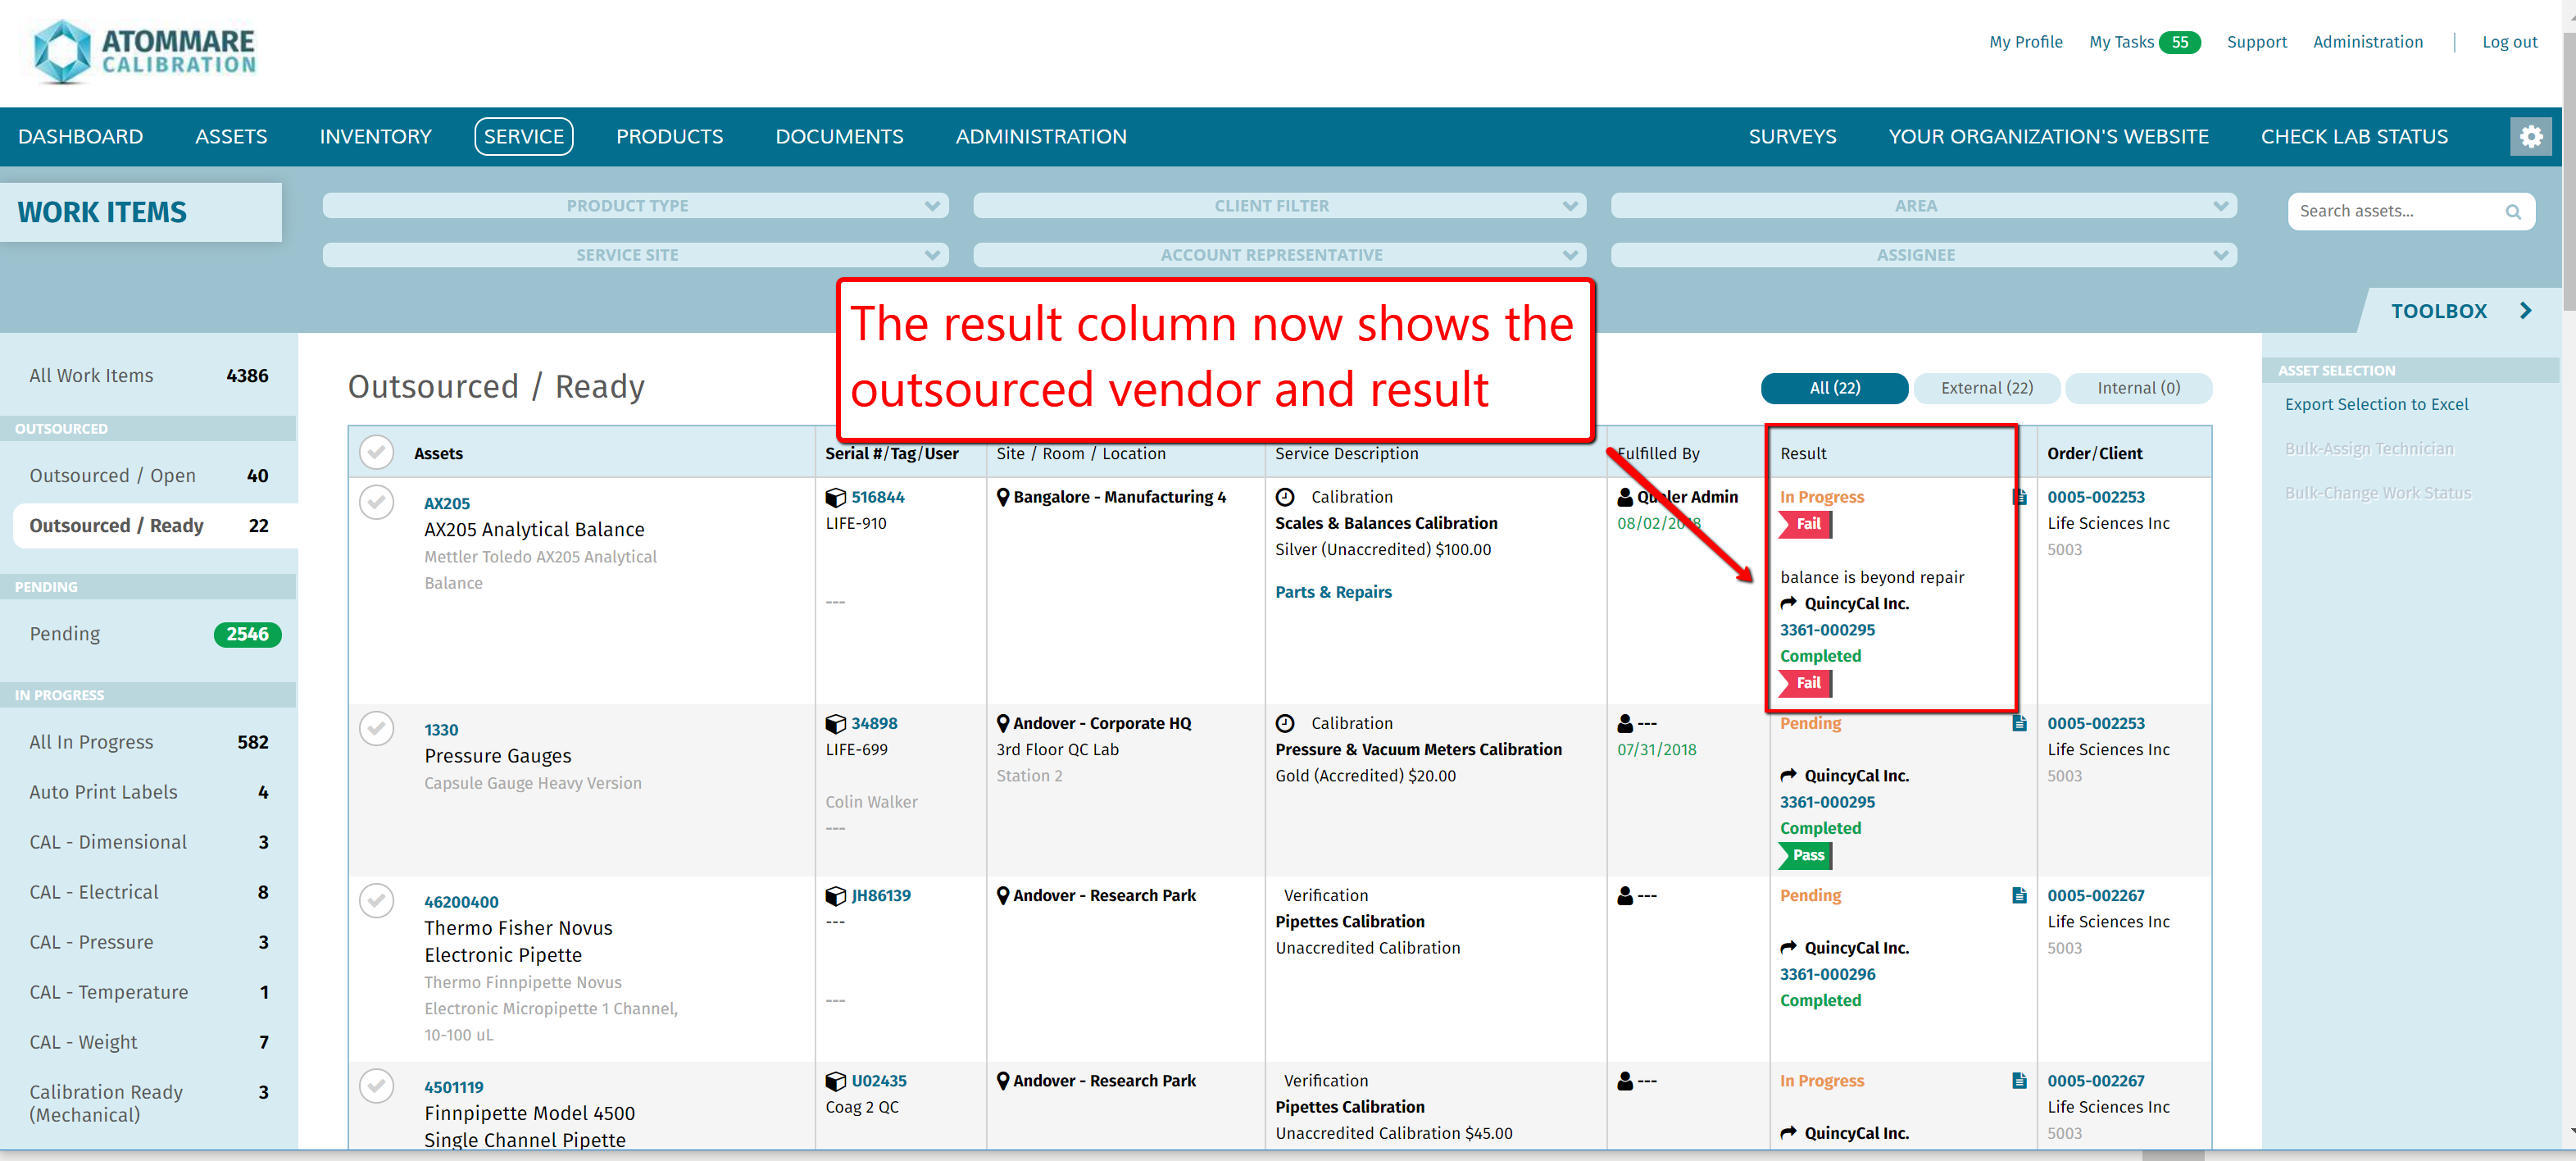This screenshot has height=1161, width=2576.
Task: Click the settings gear icon in navbar
Action: (x=2530, y=136)
